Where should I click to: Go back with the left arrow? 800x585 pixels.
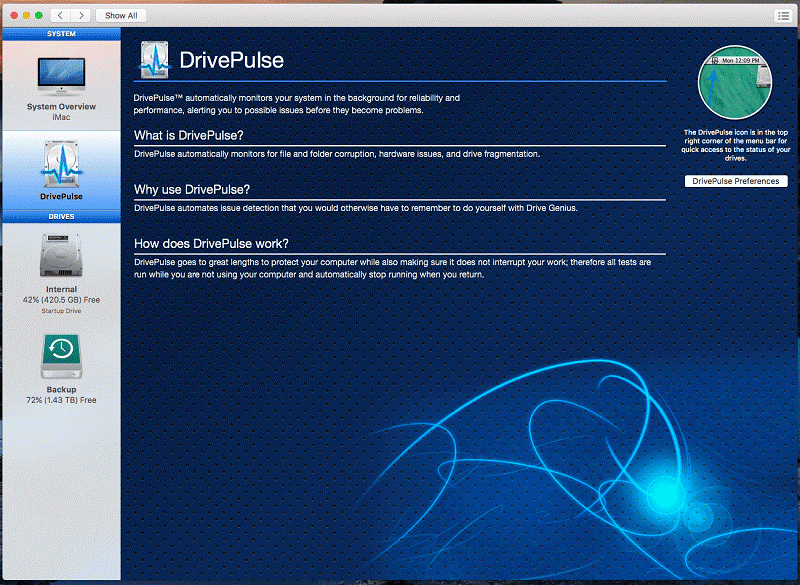tap(60, 15)
